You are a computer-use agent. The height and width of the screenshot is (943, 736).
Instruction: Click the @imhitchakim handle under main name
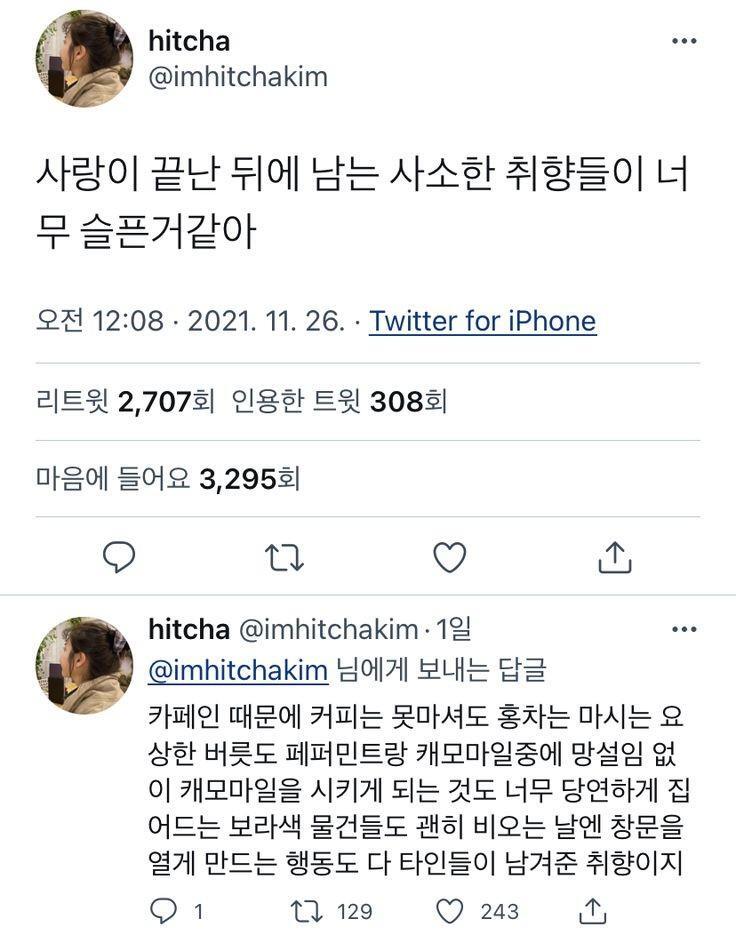coord(238,77)
